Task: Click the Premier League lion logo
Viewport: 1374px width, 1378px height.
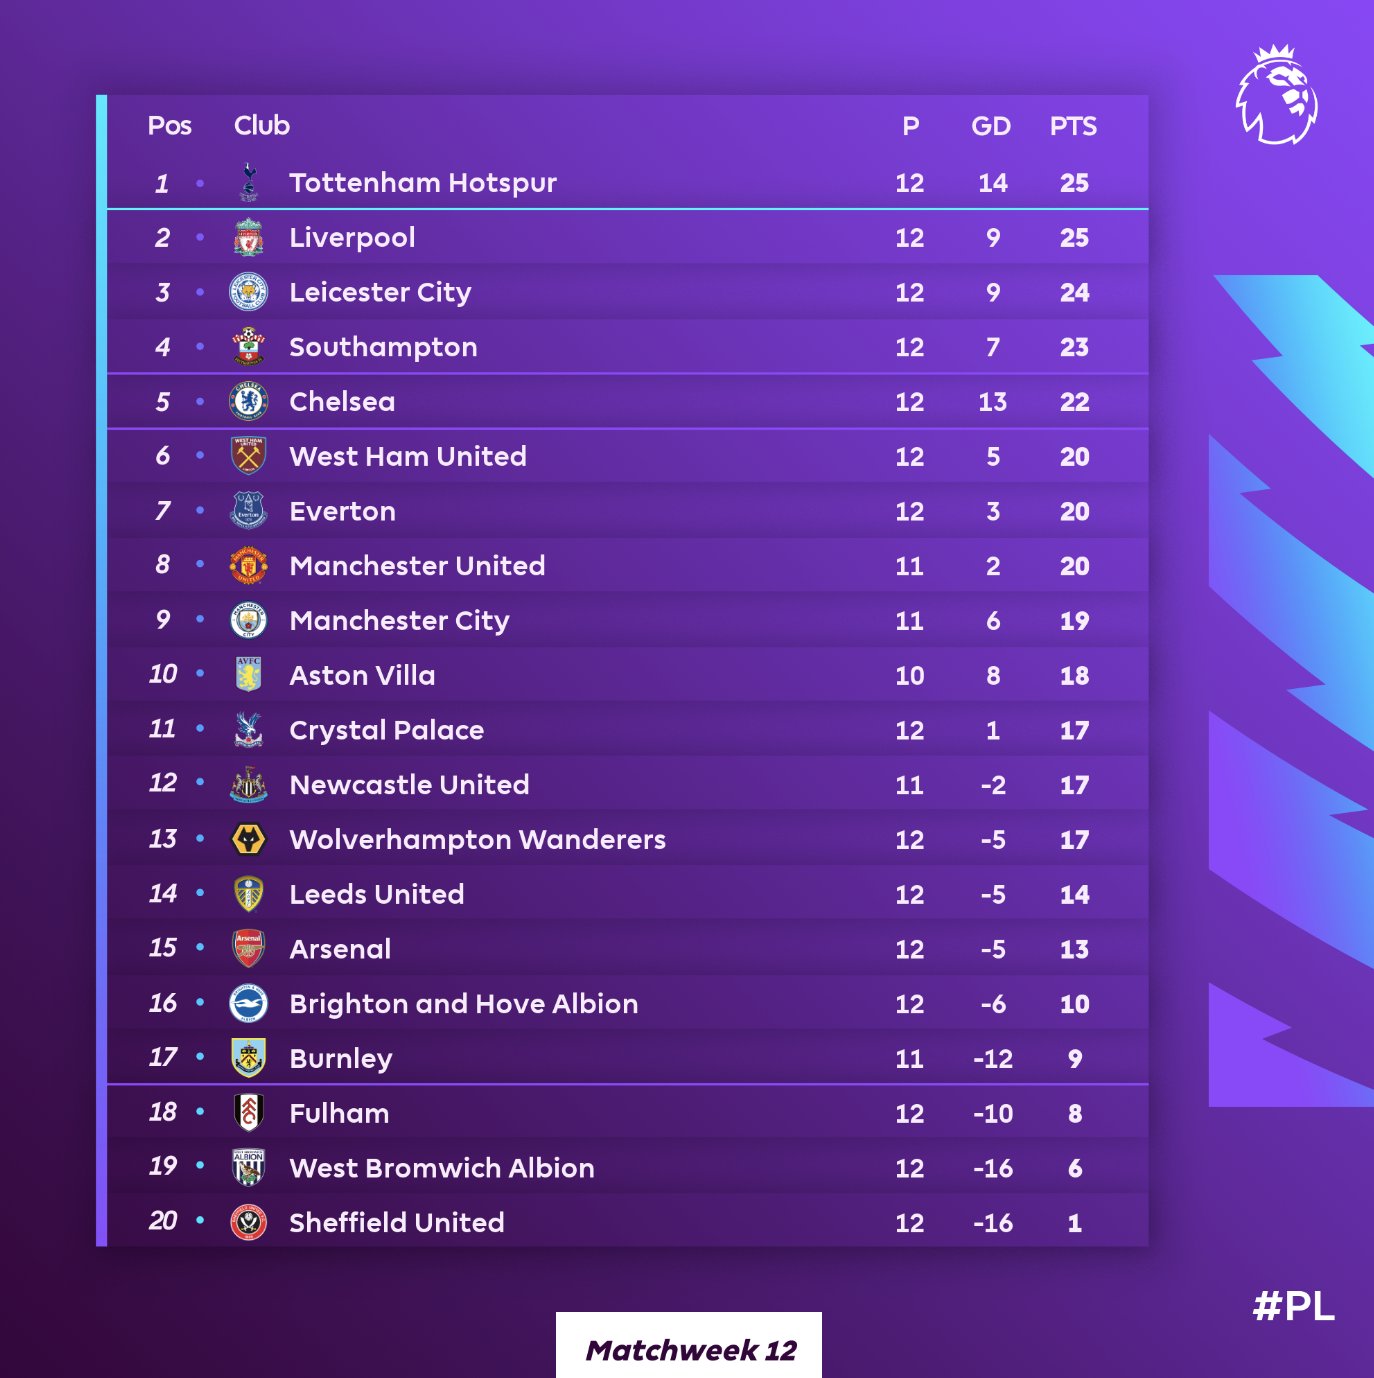Action: (x=1277, y=96)
